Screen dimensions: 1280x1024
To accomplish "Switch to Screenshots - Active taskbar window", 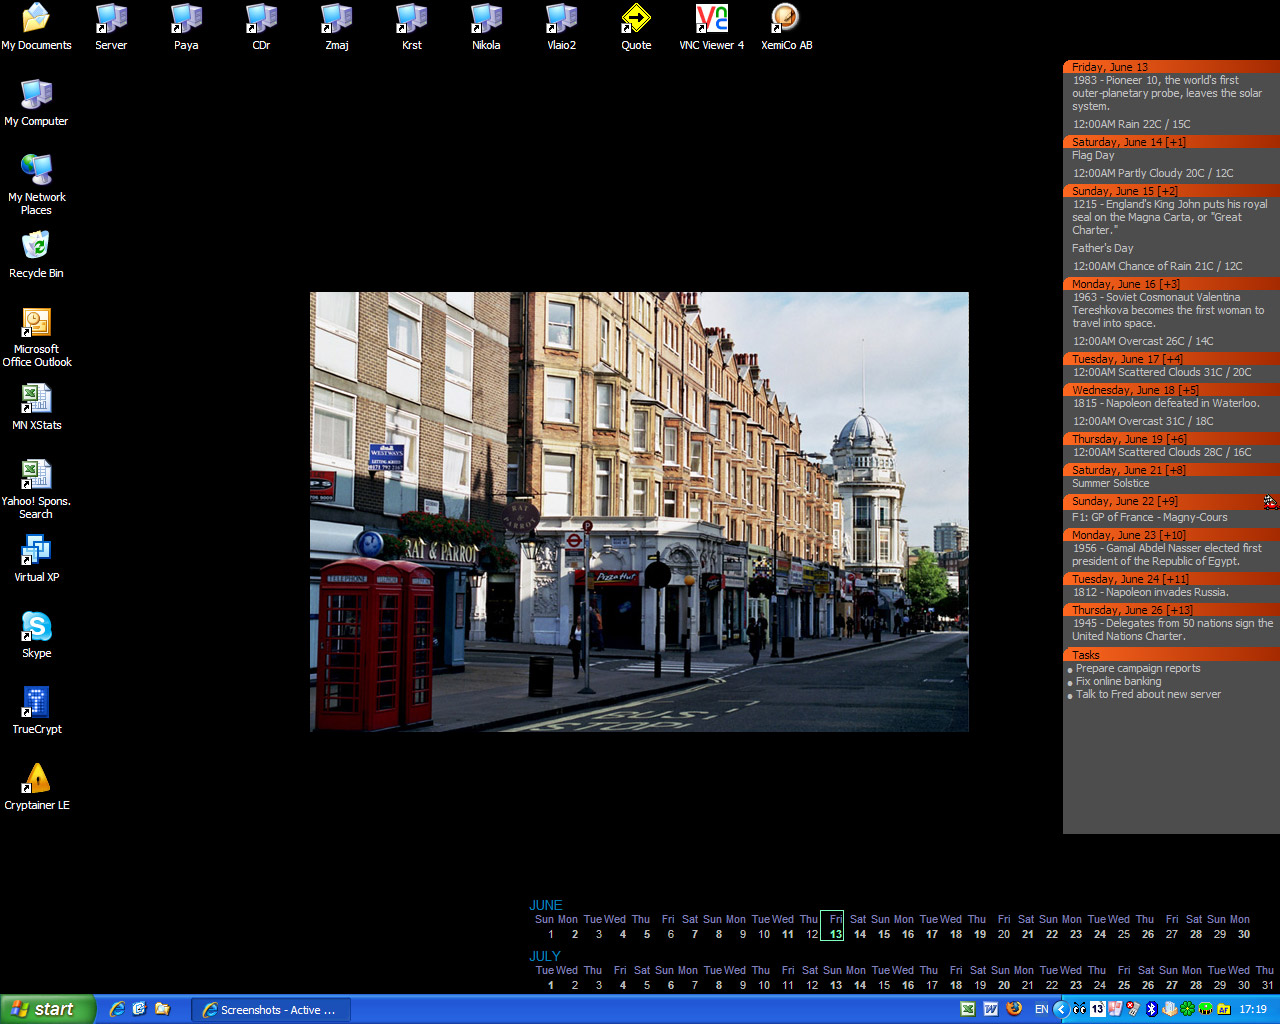I will [269, 1009].
